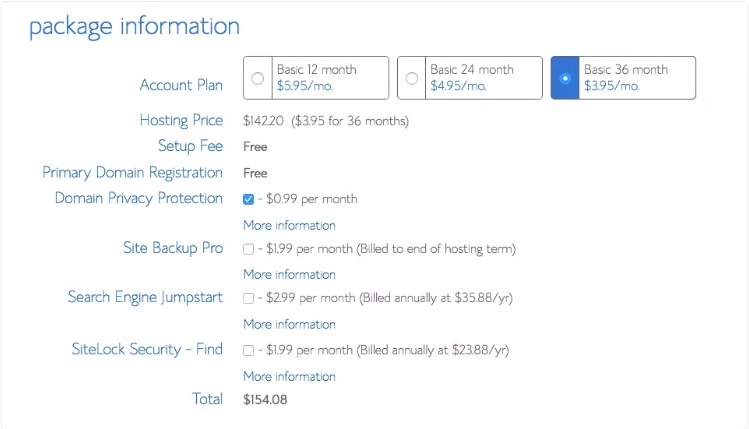Click the Search Engine Jumpstart label
Viewport: 749px width, 429px height.
pyautogui.click(x=145, y=297)
